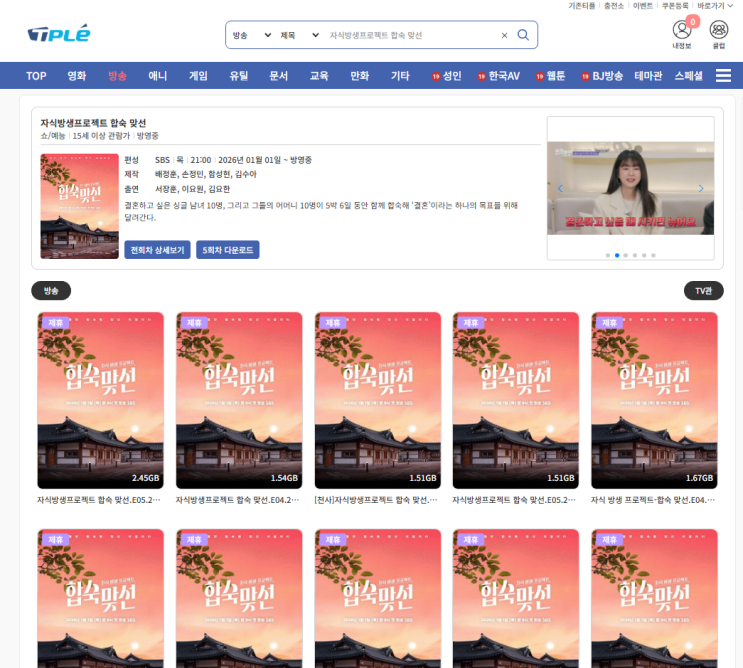Open the 애니 category
The height and width of the screenshot is (668, 743).
tap(157, 76)
